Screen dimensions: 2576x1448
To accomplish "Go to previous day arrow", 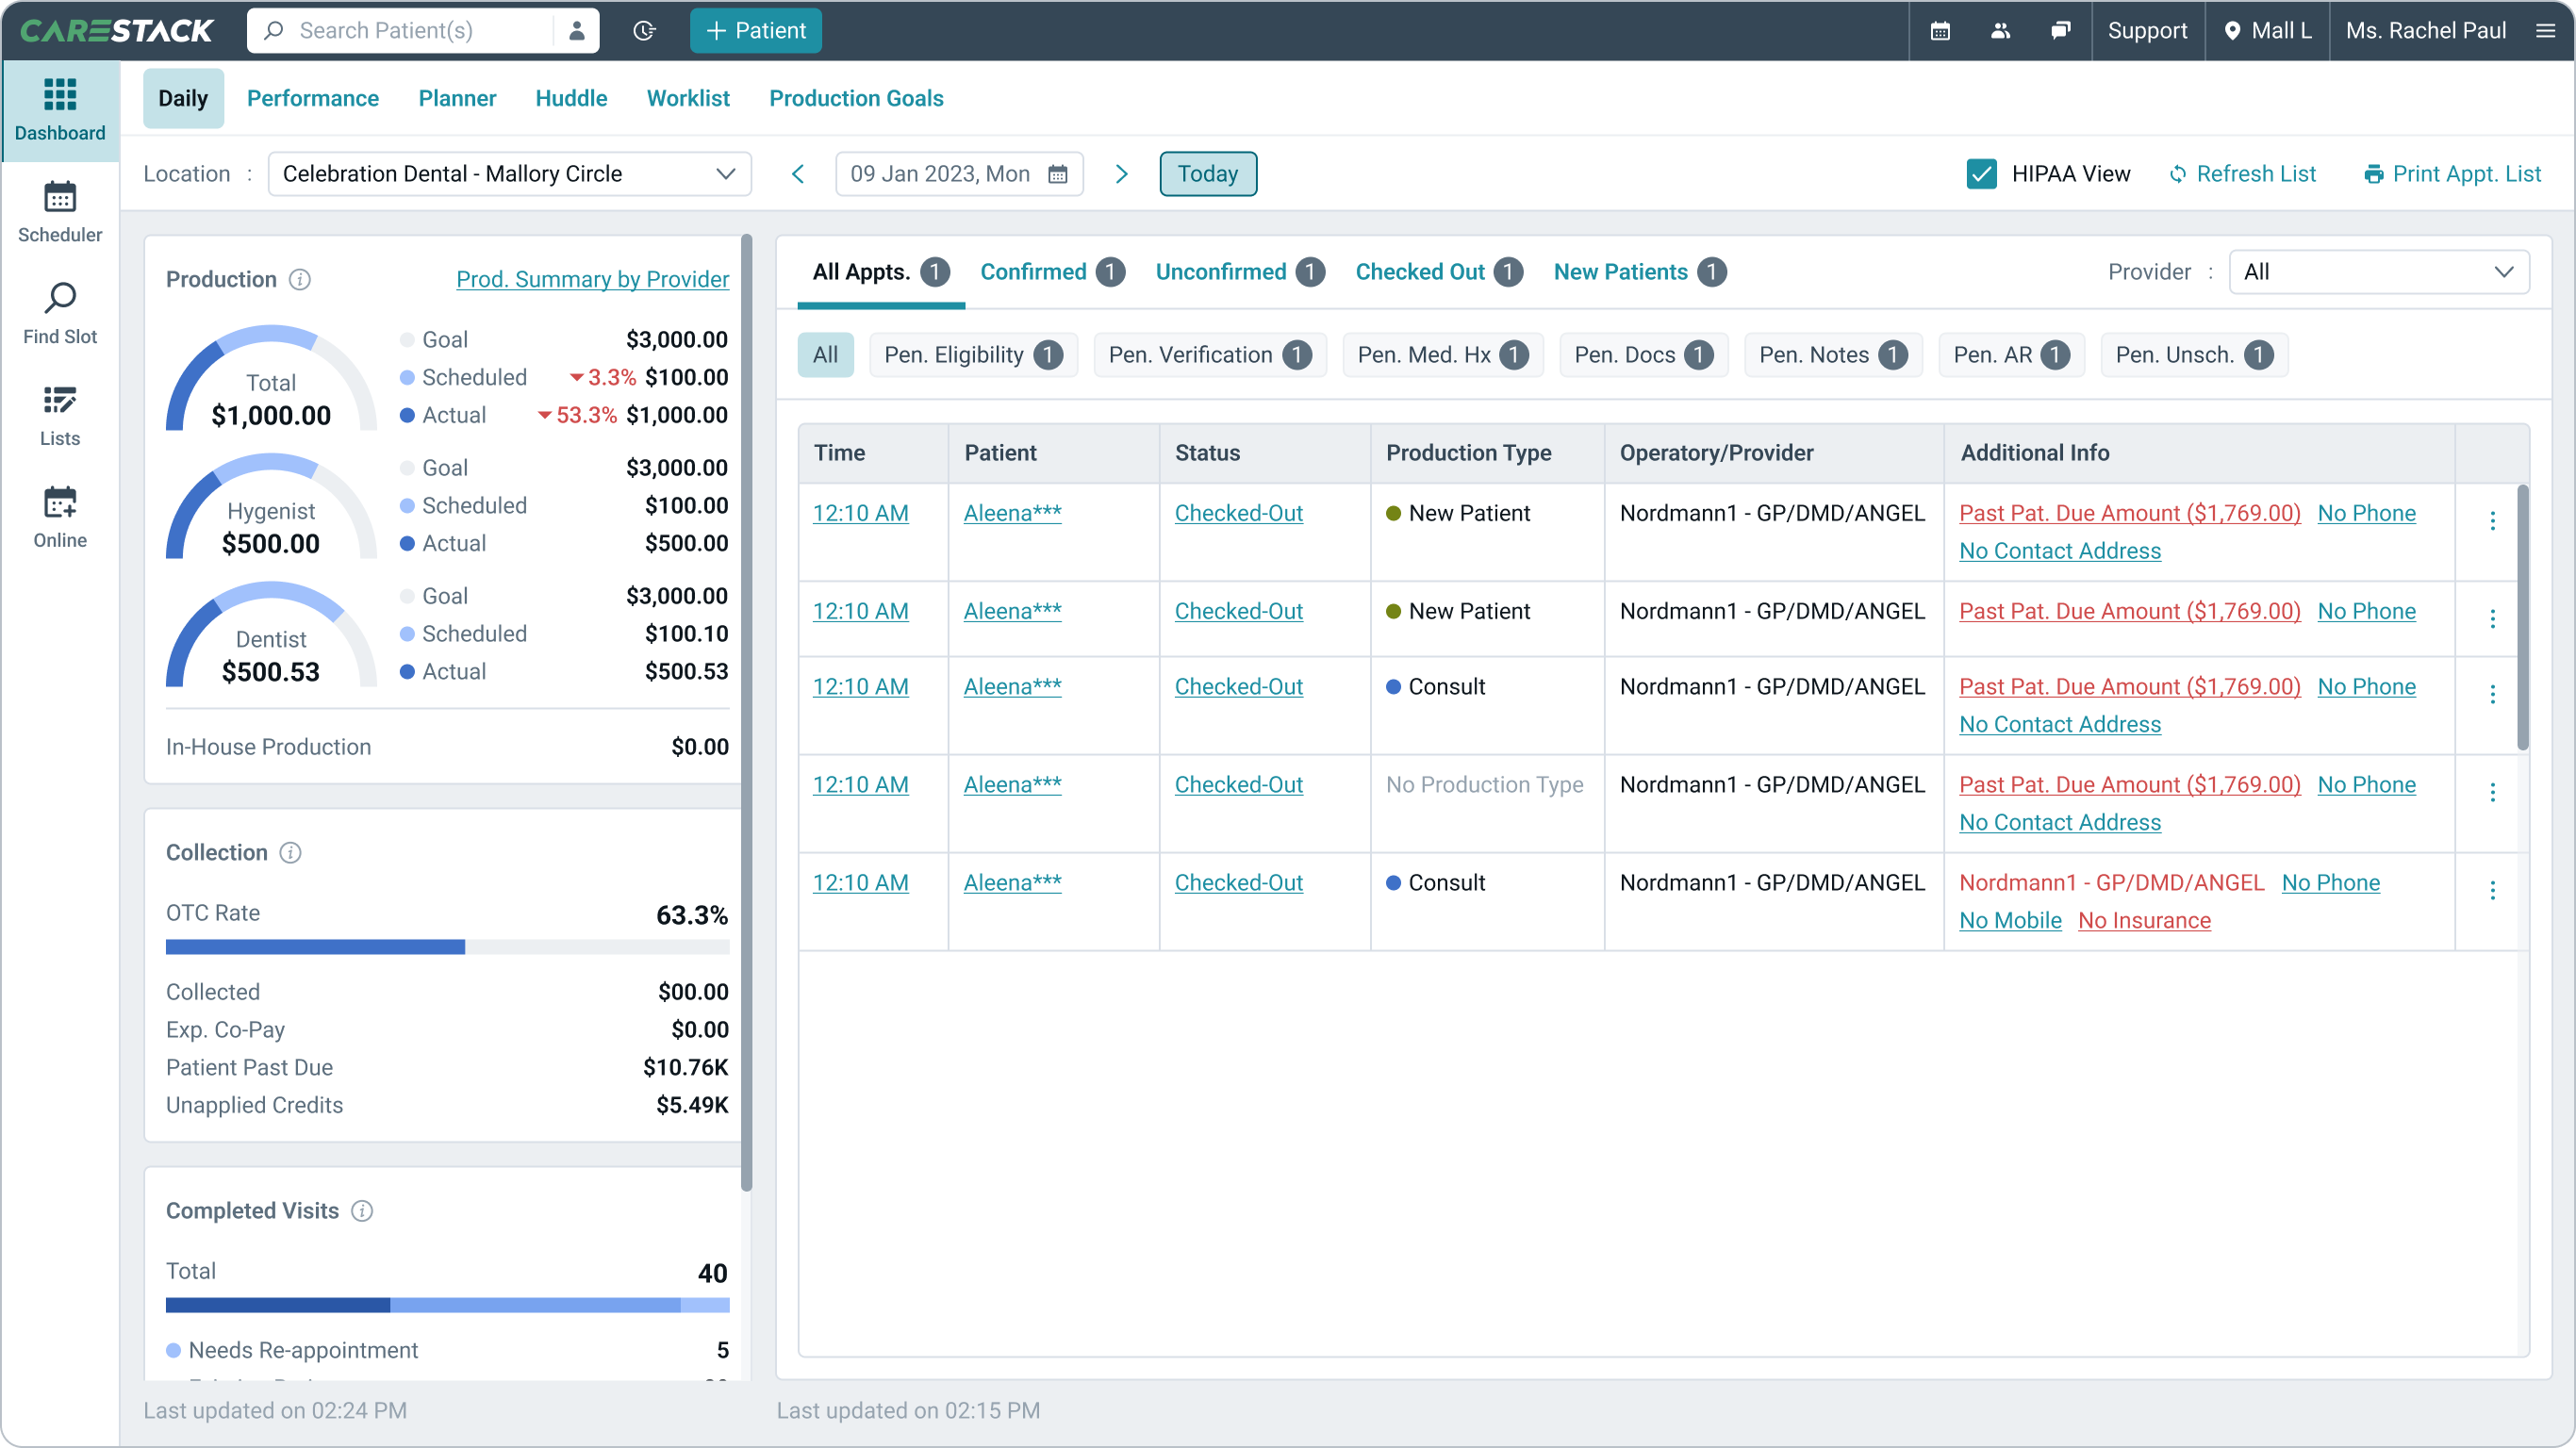I will click(798, 174).
